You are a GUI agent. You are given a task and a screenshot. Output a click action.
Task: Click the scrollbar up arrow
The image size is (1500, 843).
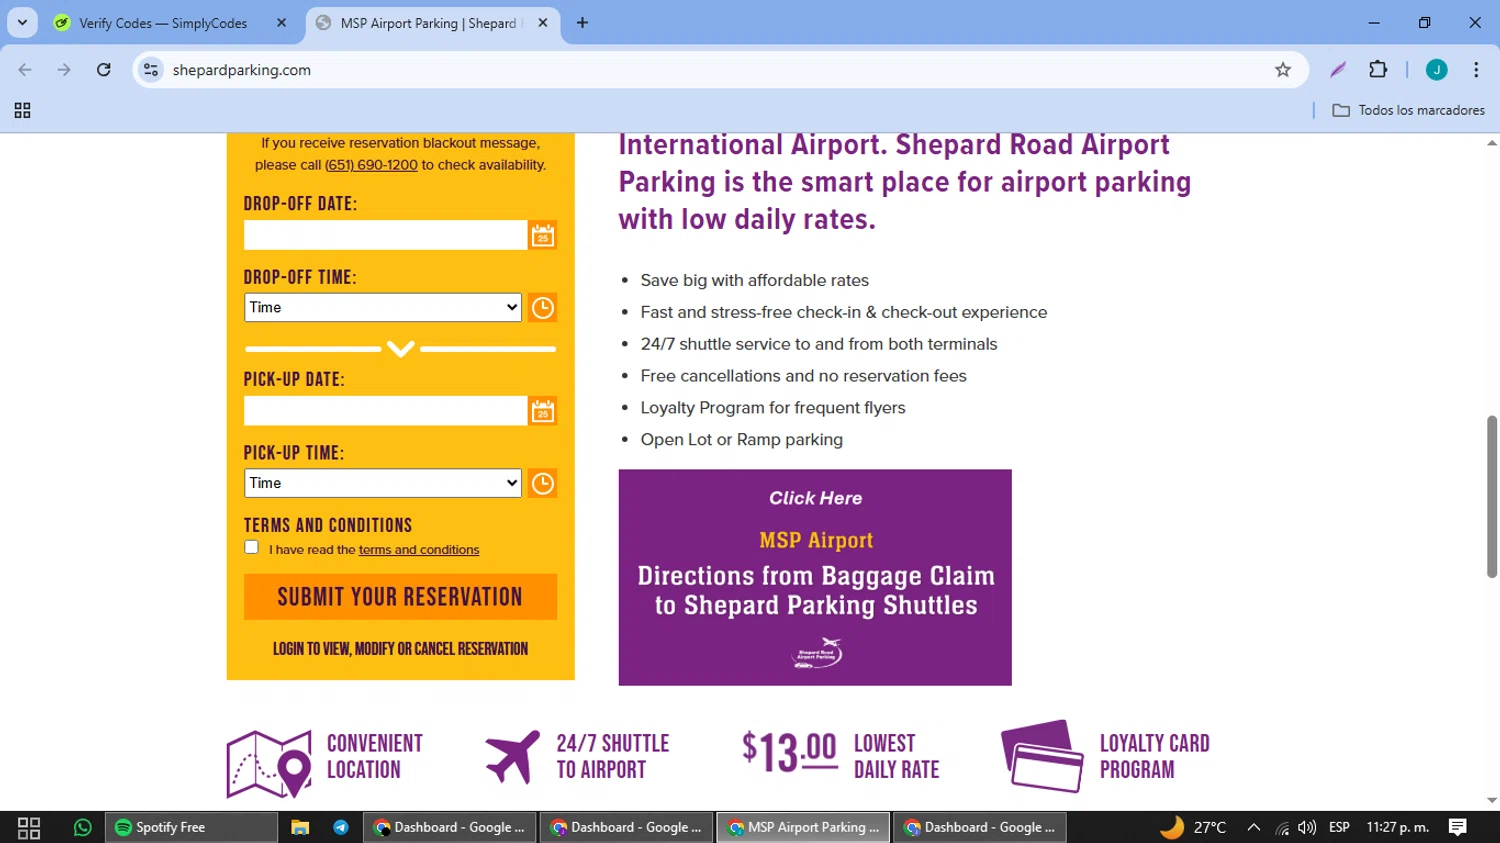(x=1492, y=143)
